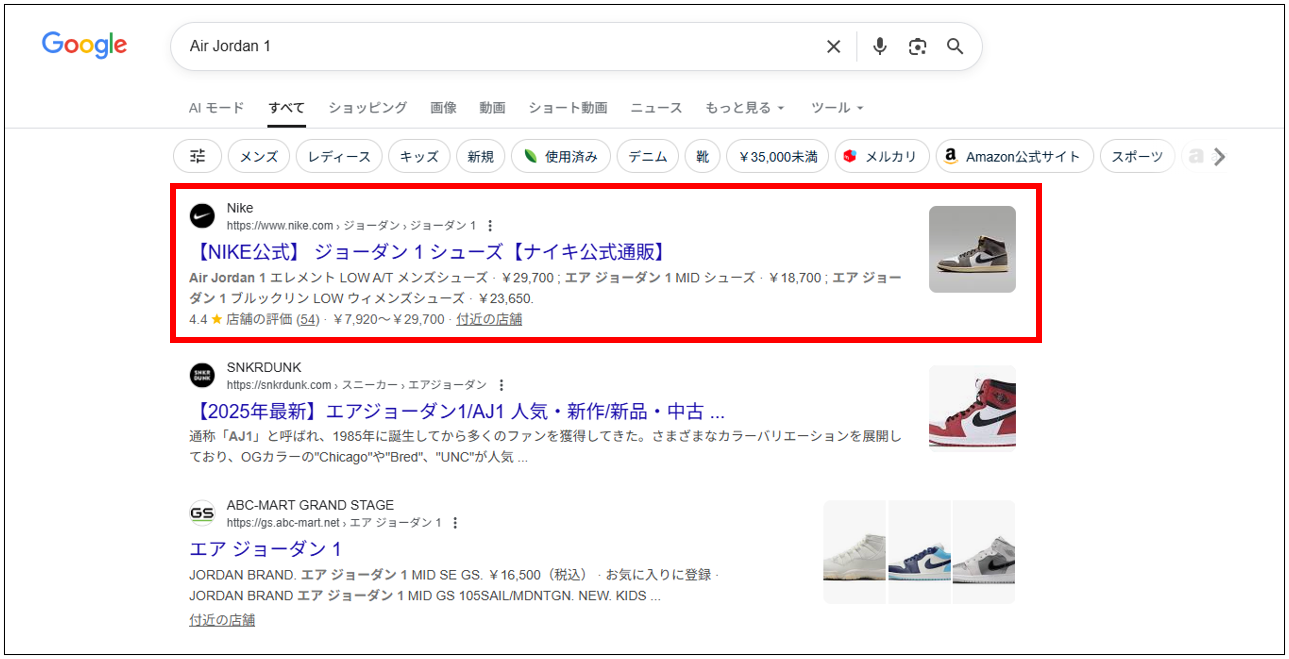Clear the query with the X icon
Viewport: 1289px width, 659px height.
833,46
